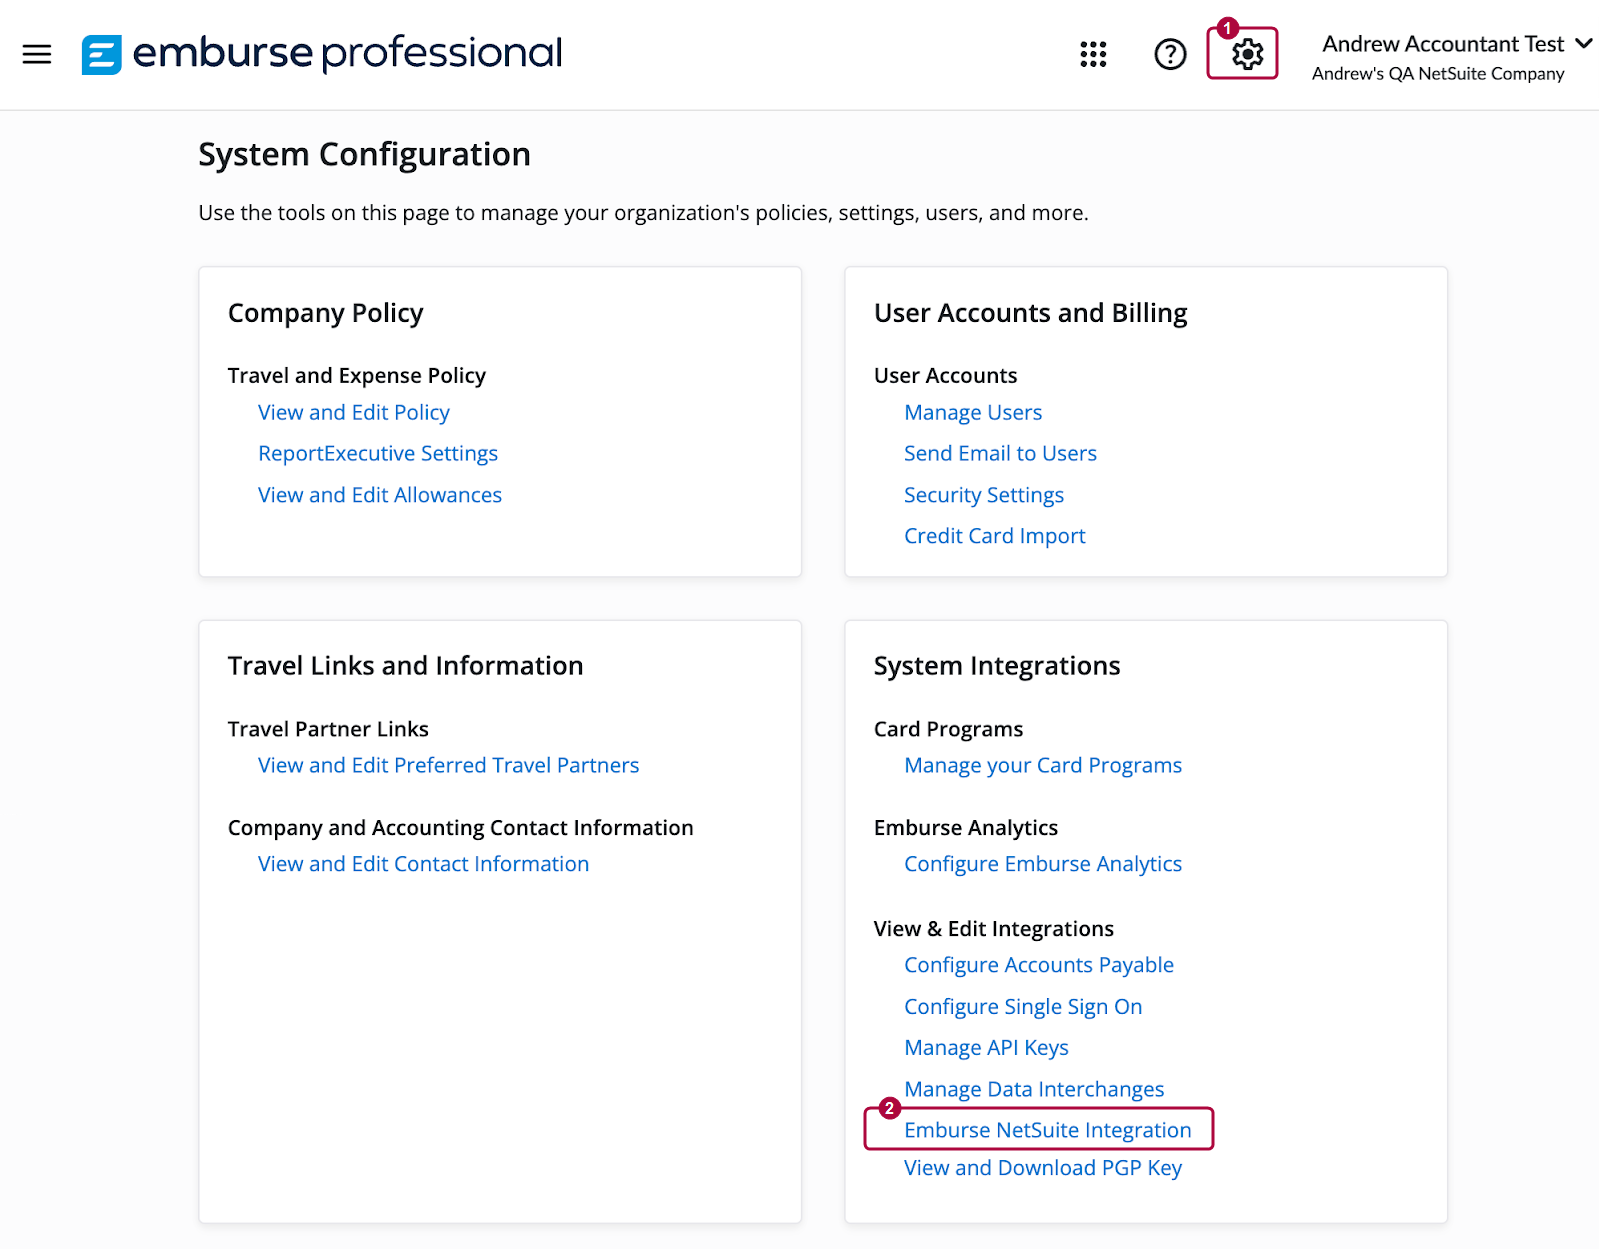Open the settings gear icon
Viewport: 1599px width, 1249px height.
click(x=1247, y=54)
